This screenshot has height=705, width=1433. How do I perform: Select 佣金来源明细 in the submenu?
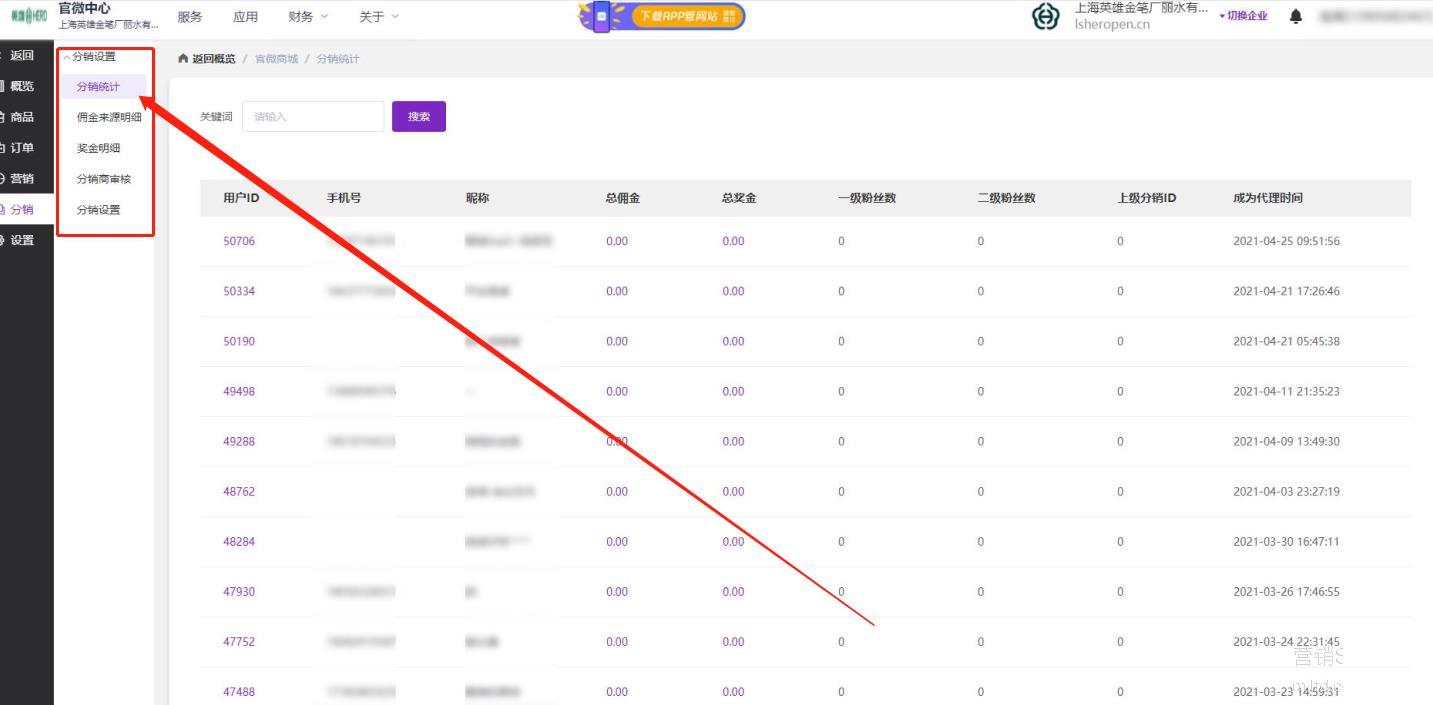coord(109,117)
